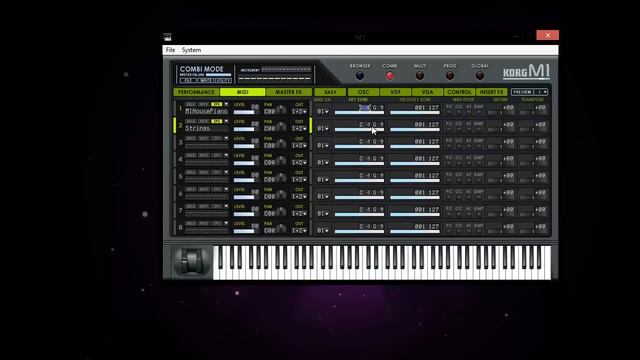
Task: Open program dropdown arrow for Strings
Action: 226,122
